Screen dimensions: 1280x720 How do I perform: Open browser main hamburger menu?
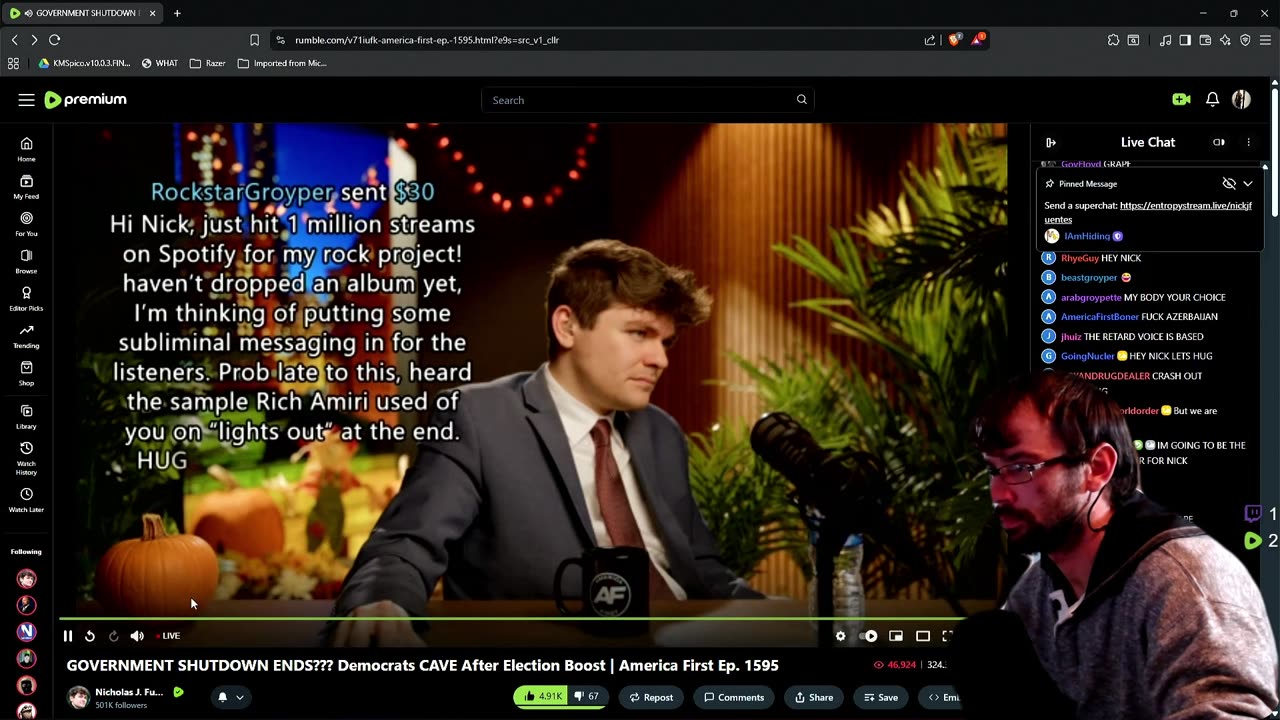pos(1265,40)
